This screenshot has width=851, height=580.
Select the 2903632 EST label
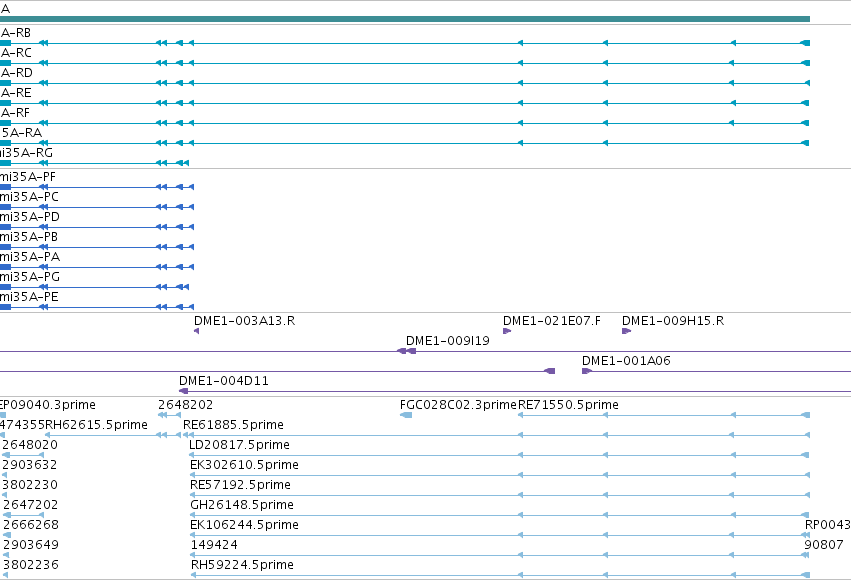click(x=30, y=465)
